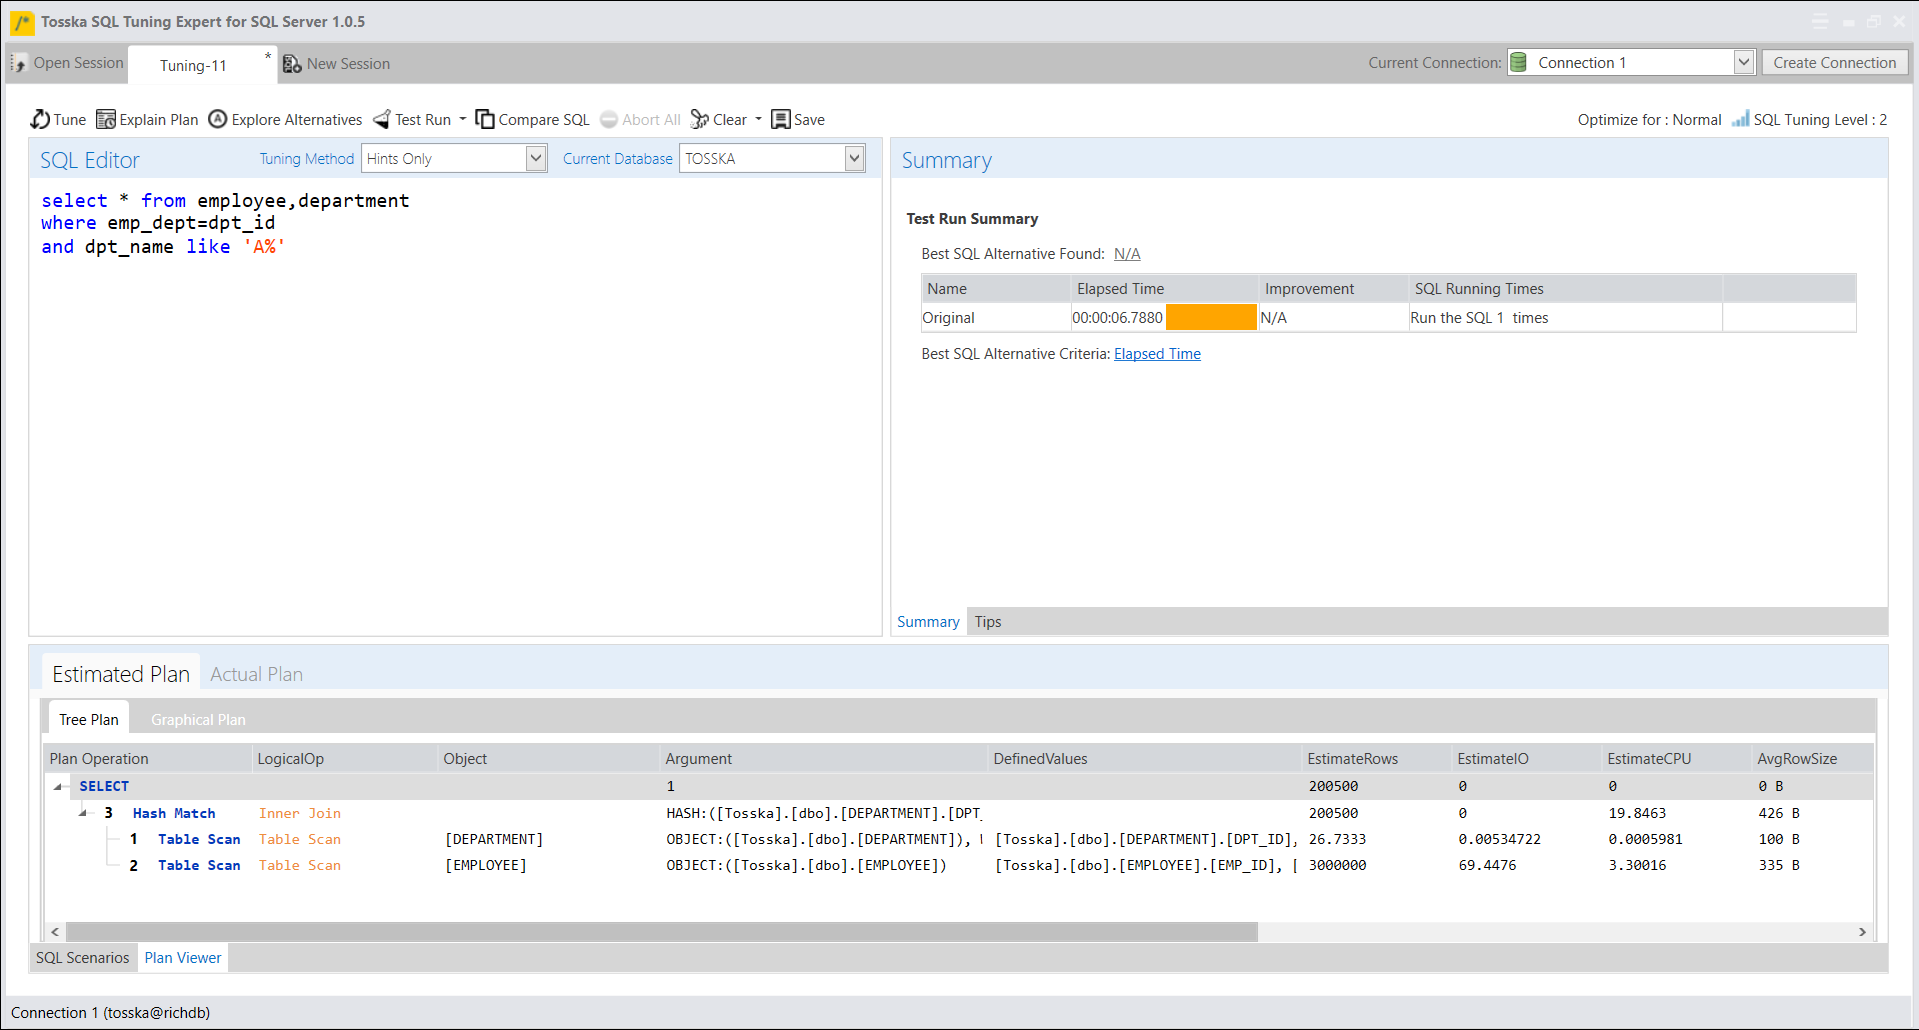Screen dimensions: 1919x1030
Task: Click the New Session icon
Action: coord(292,63)
